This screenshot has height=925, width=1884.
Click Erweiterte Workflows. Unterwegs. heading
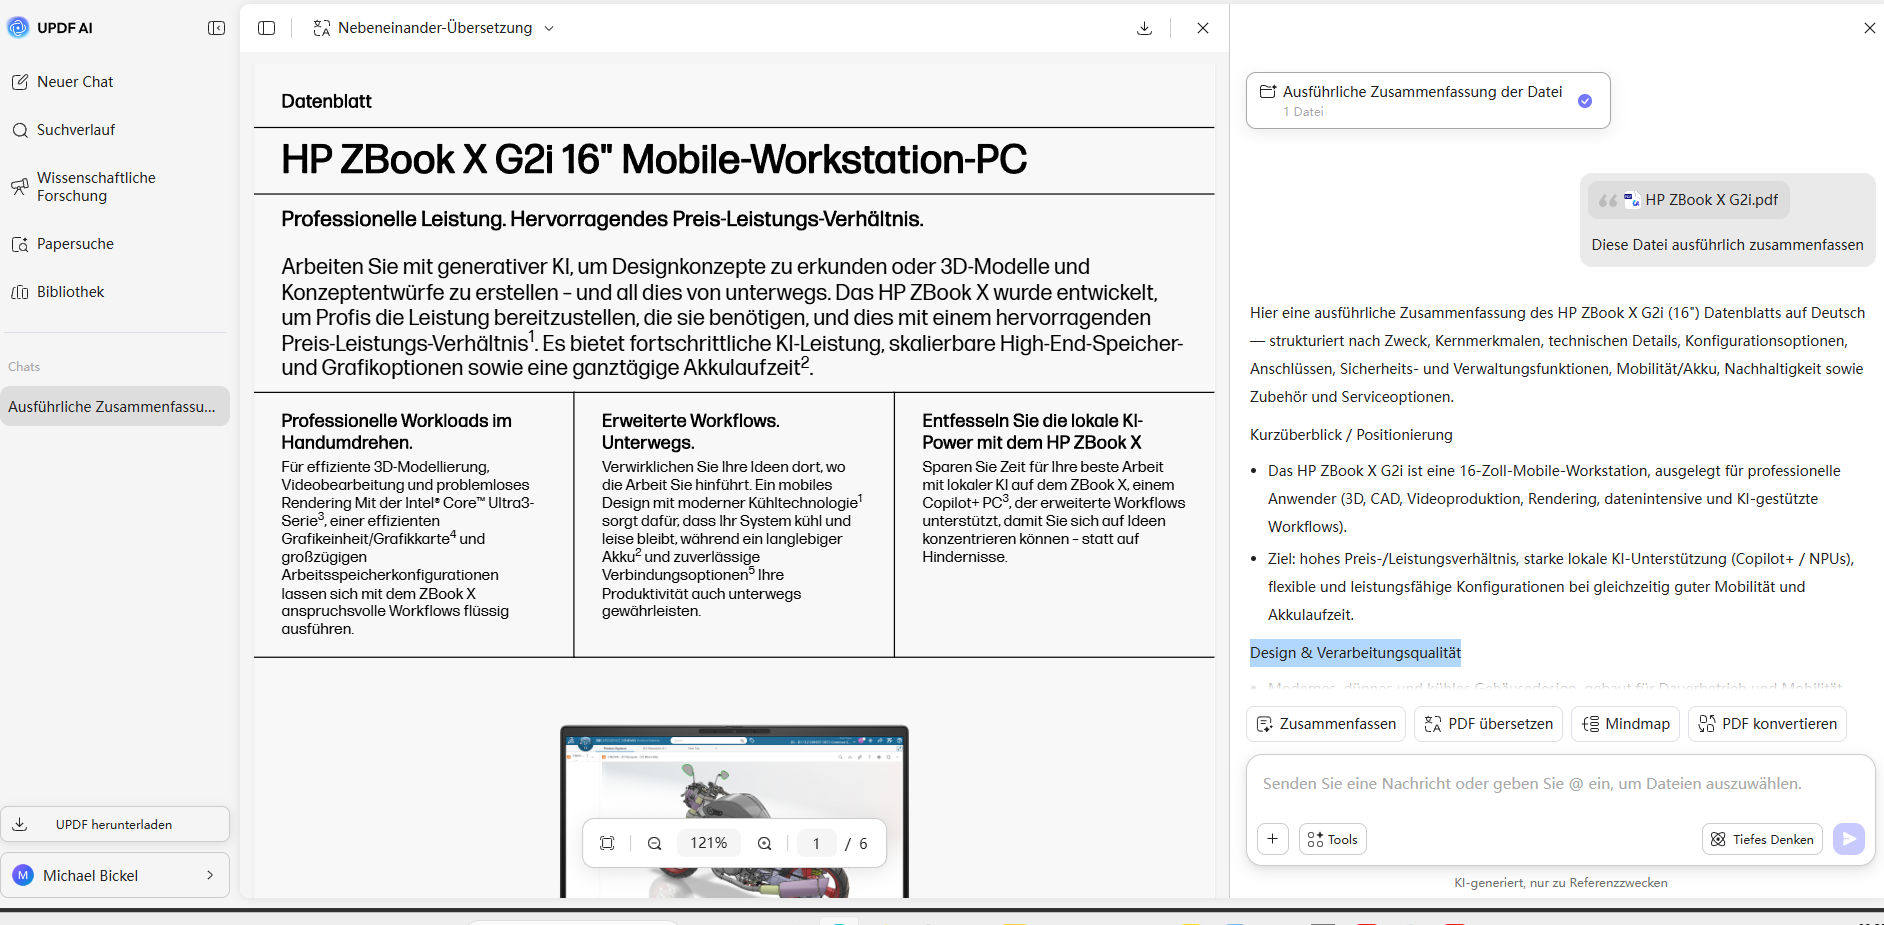tap(691, 432)
